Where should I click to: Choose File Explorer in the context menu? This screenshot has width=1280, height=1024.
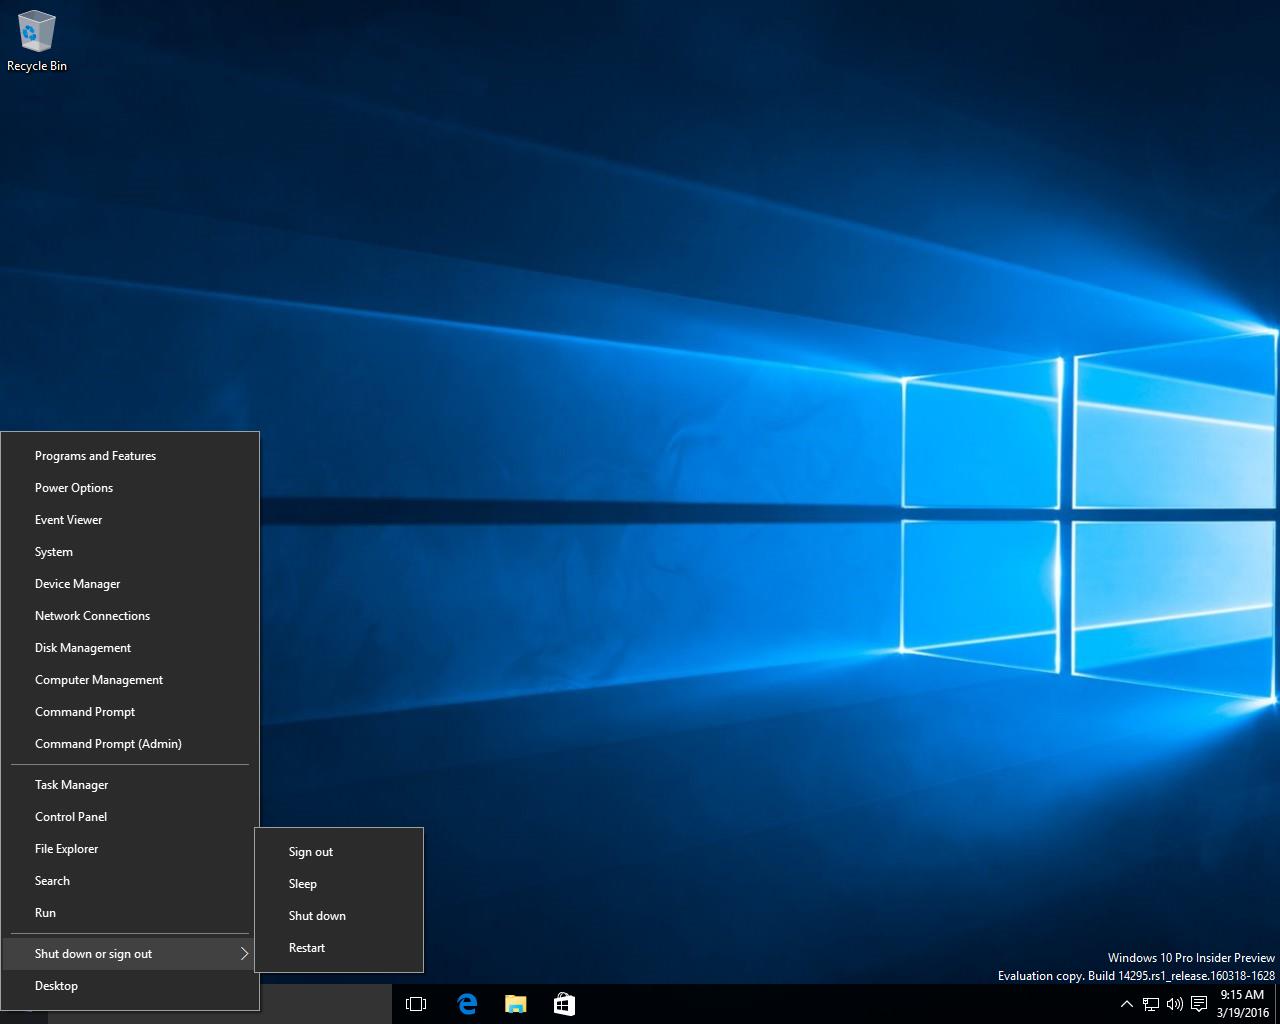tap(130, 849)
